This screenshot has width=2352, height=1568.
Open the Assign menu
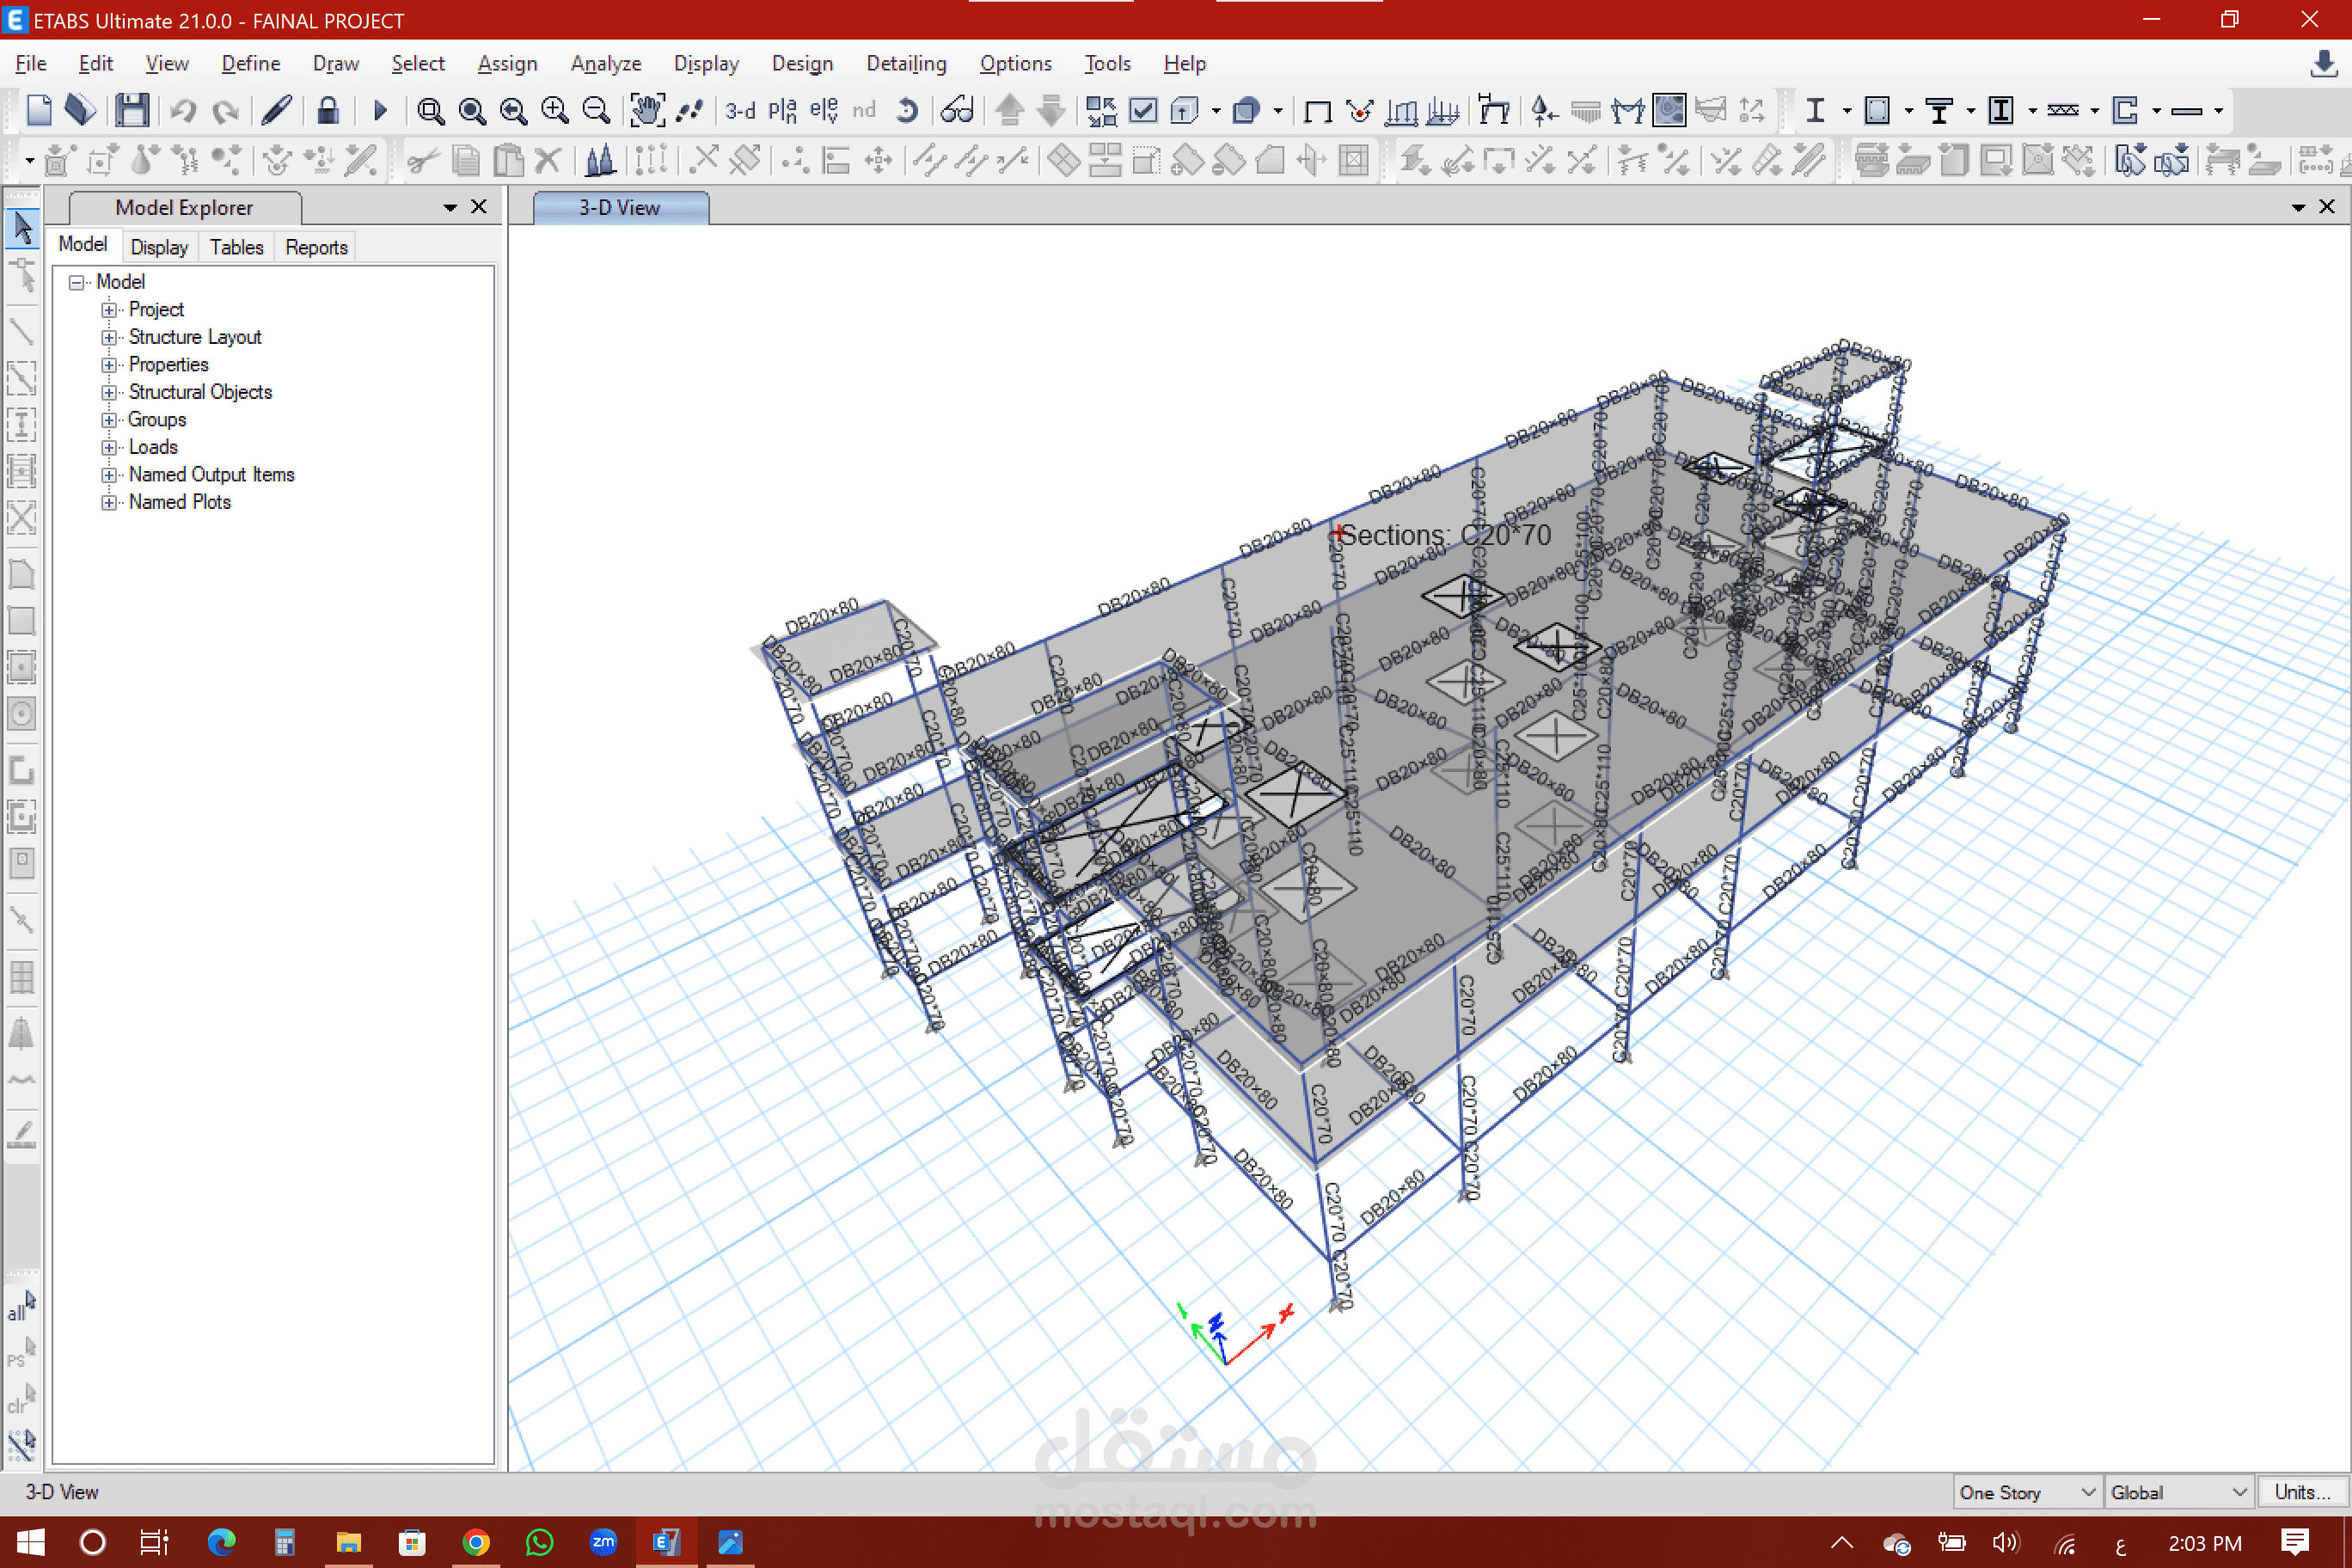coord(507,63)
